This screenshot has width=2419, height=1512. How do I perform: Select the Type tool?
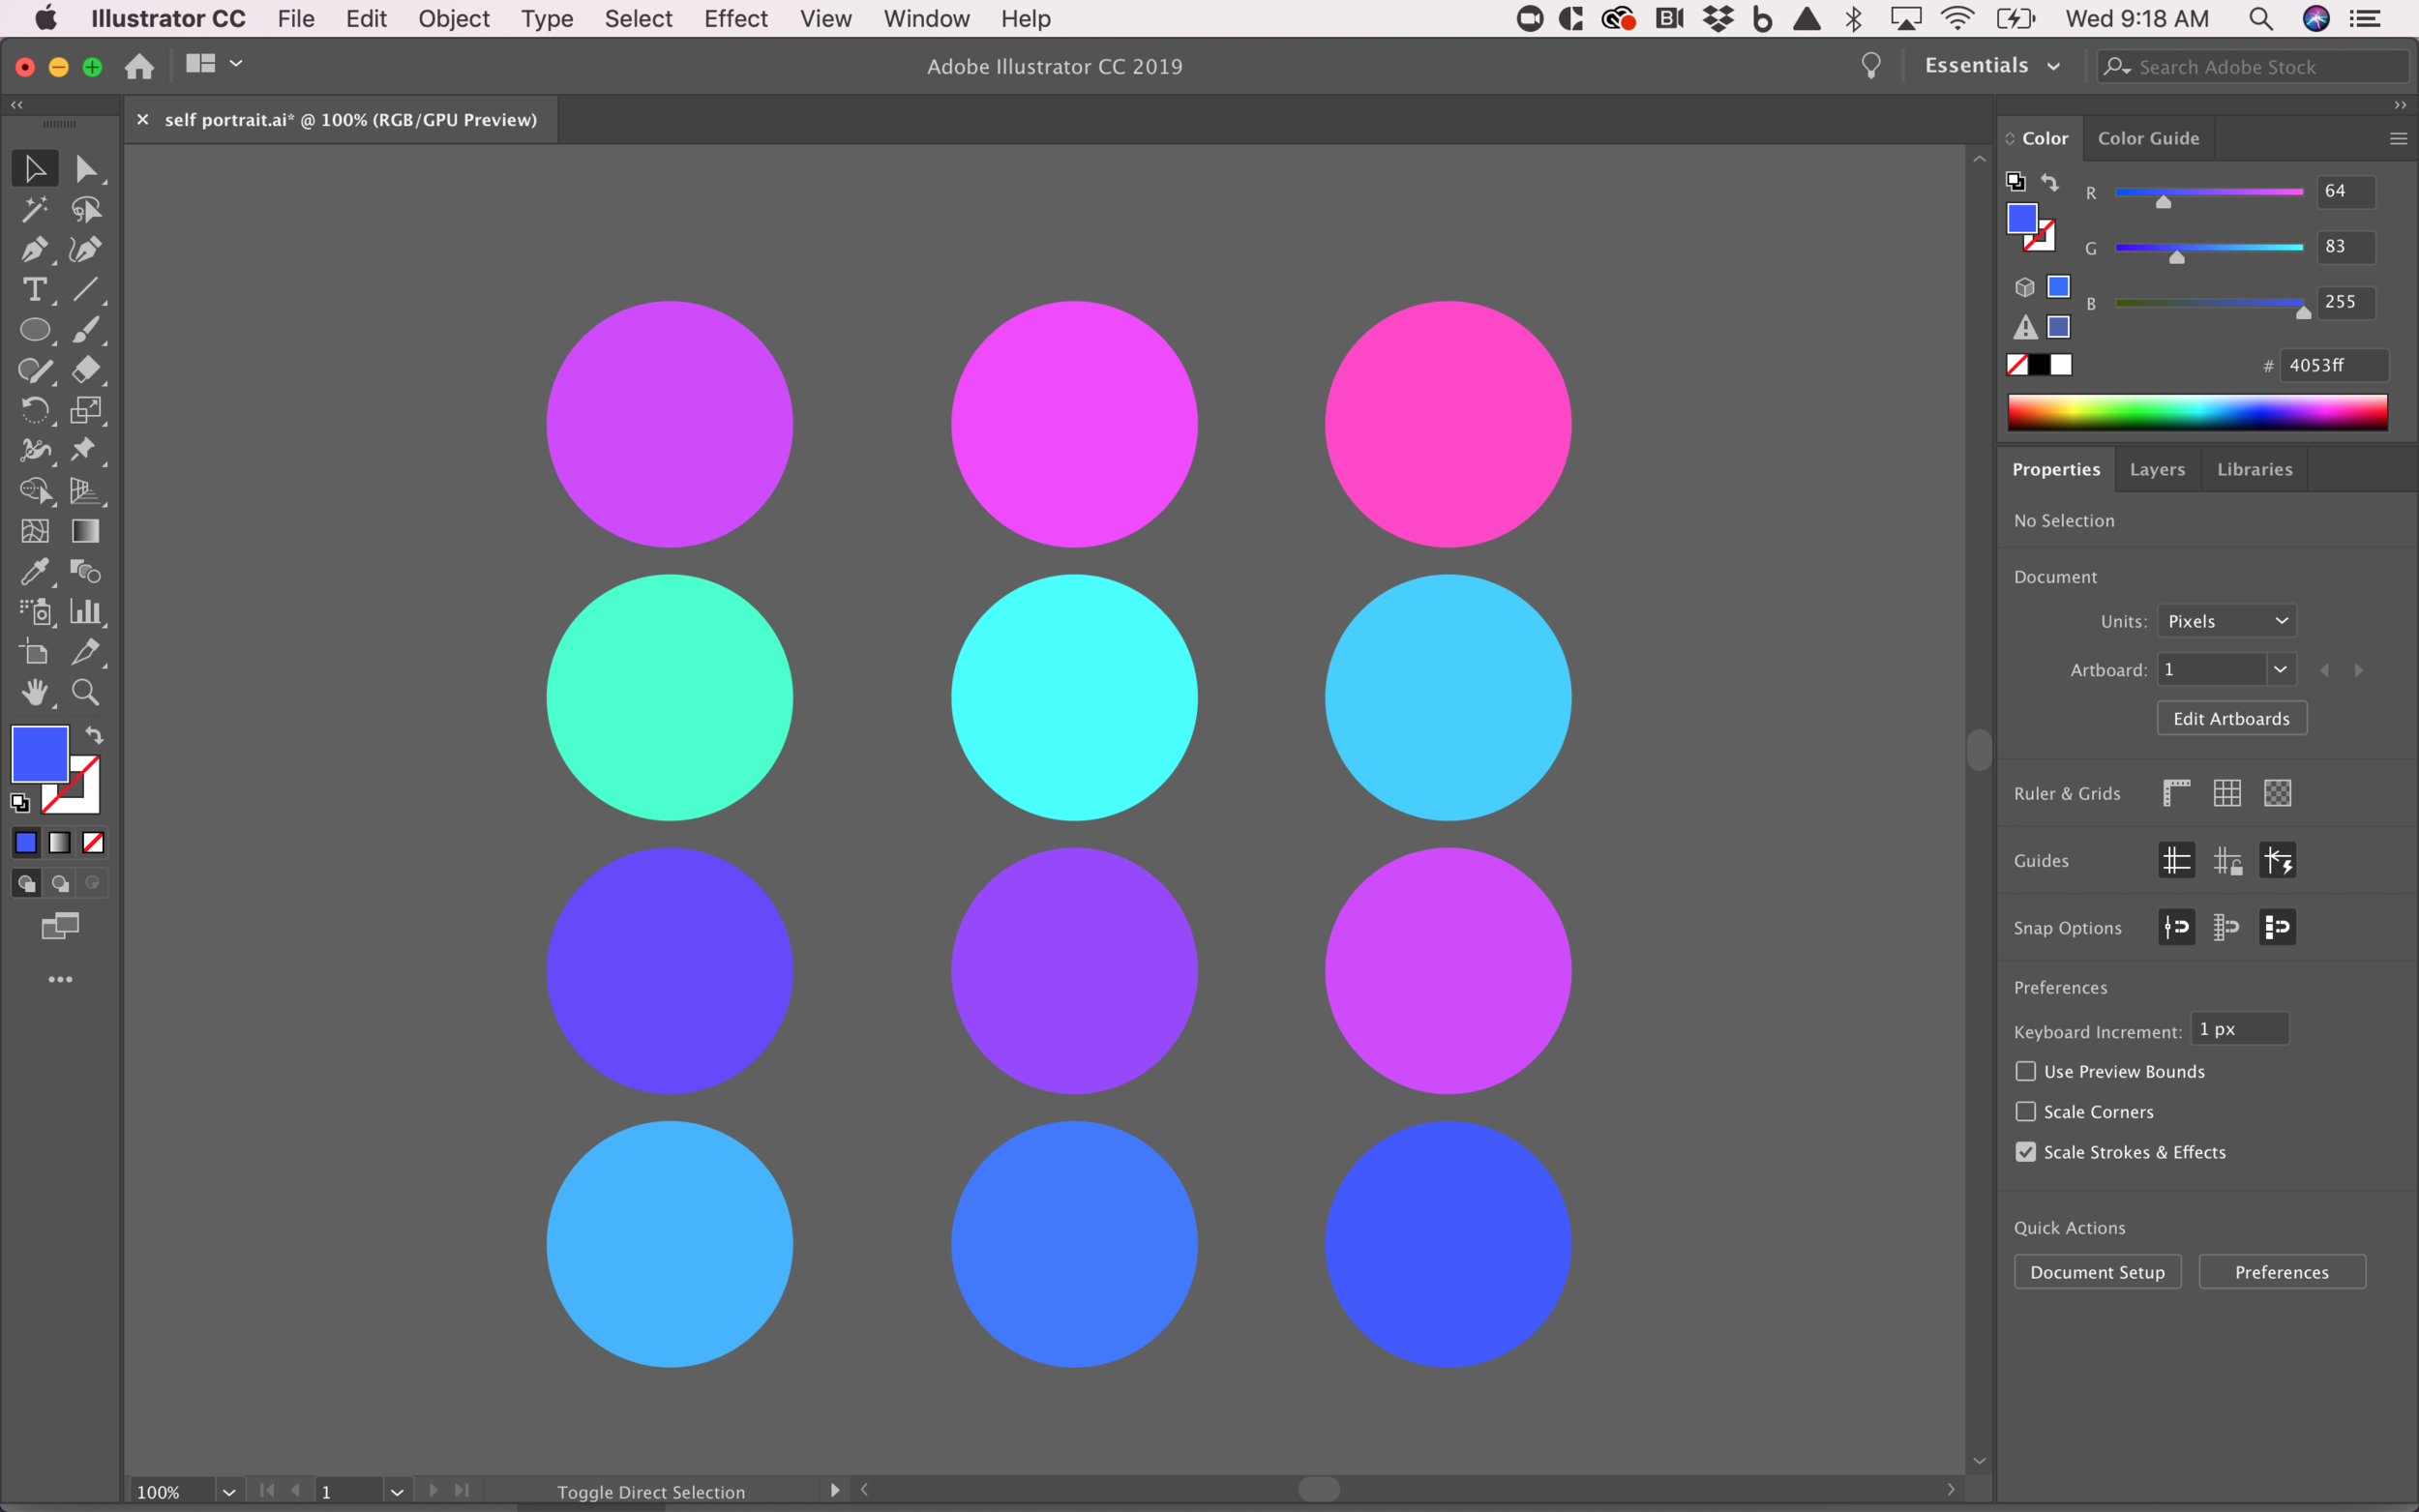click(x=34, y=290)
